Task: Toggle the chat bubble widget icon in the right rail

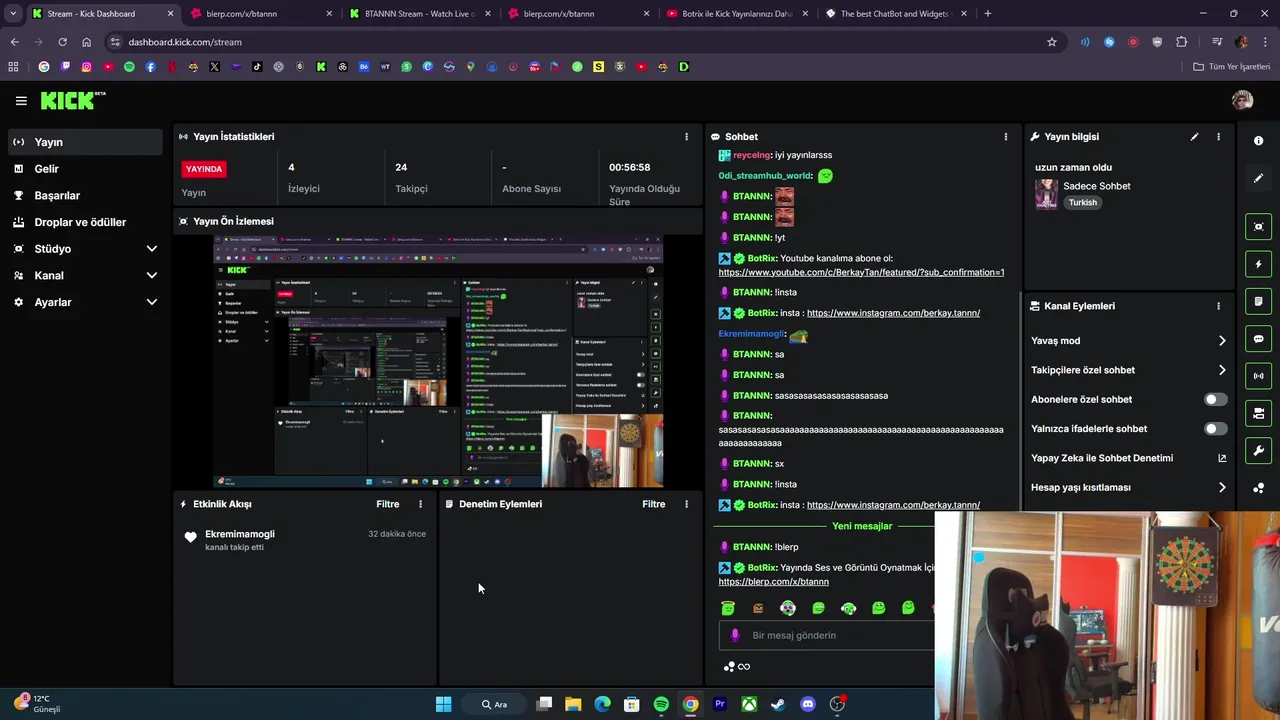Action: click(1258, 339)
